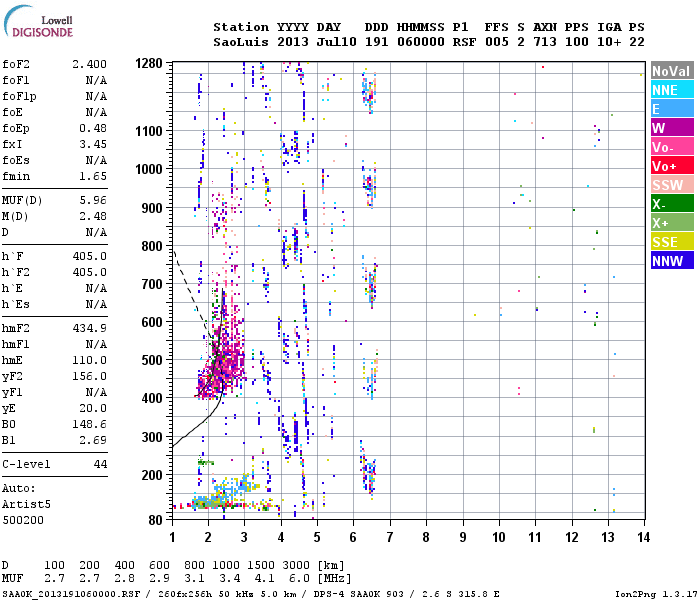The height and width of the screenshot is (600, 700).
Task: Click the foF2 value 2.400
Action: point(89,64)
